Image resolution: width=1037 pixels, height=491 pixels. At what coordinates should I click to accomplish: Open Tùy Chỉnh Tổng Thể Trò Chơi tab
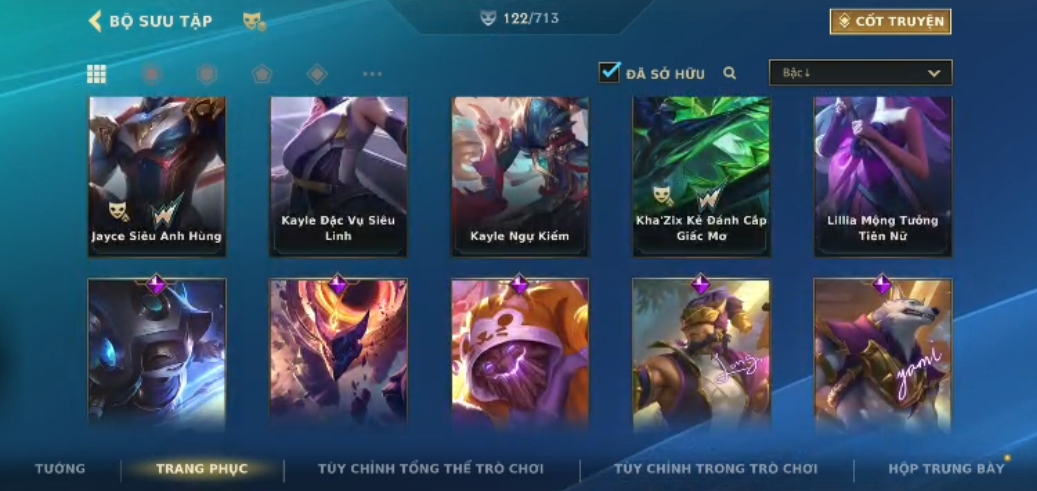[x=431, y=469]
